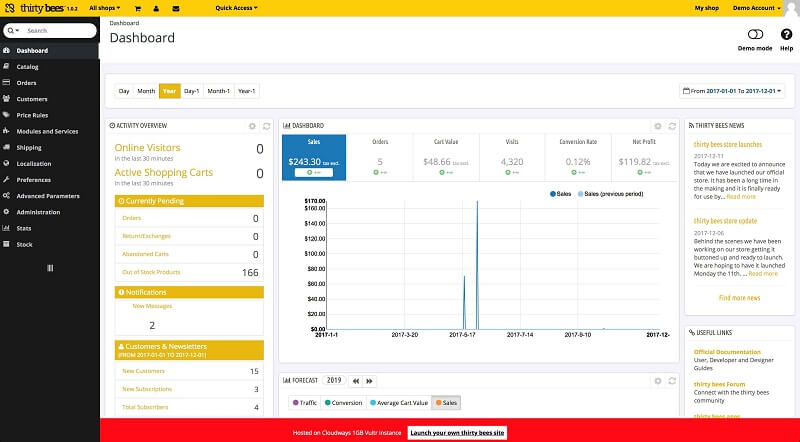800x442 pixels.
Task: Click the Administration gear icon
Action: click(6, 212)
